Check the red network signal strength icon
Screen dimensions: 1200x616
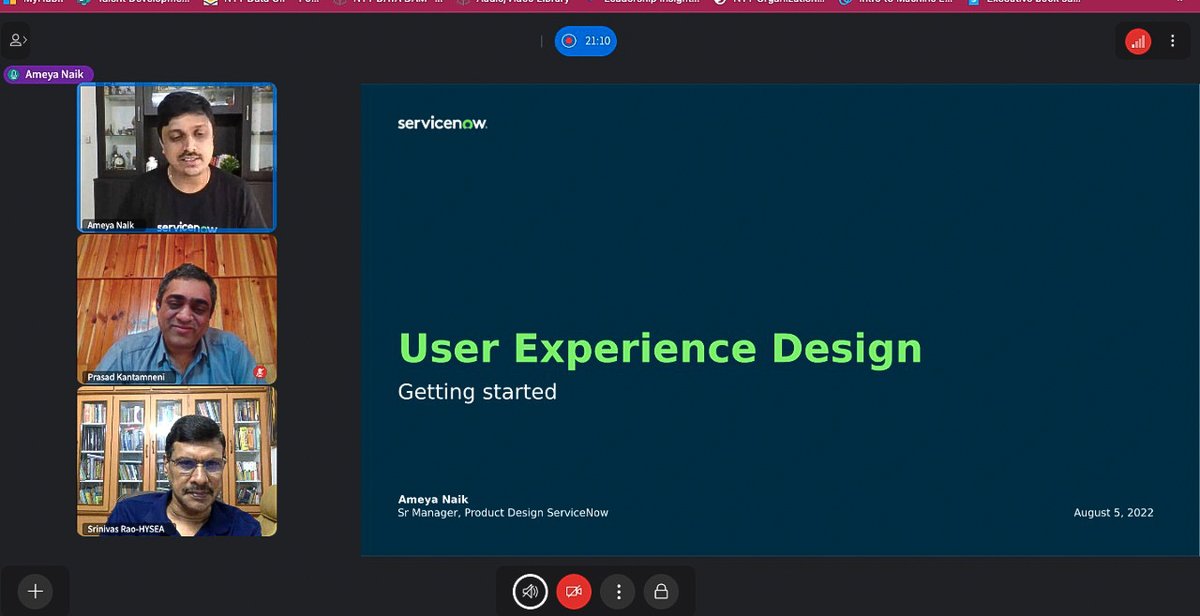1138,41
